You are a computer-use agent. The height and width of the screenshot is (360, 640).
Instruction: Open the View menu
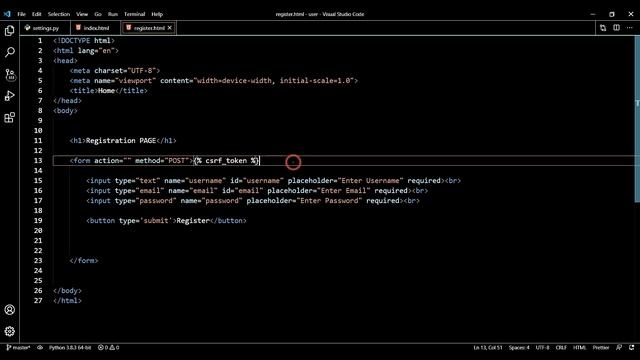(82, 14)
